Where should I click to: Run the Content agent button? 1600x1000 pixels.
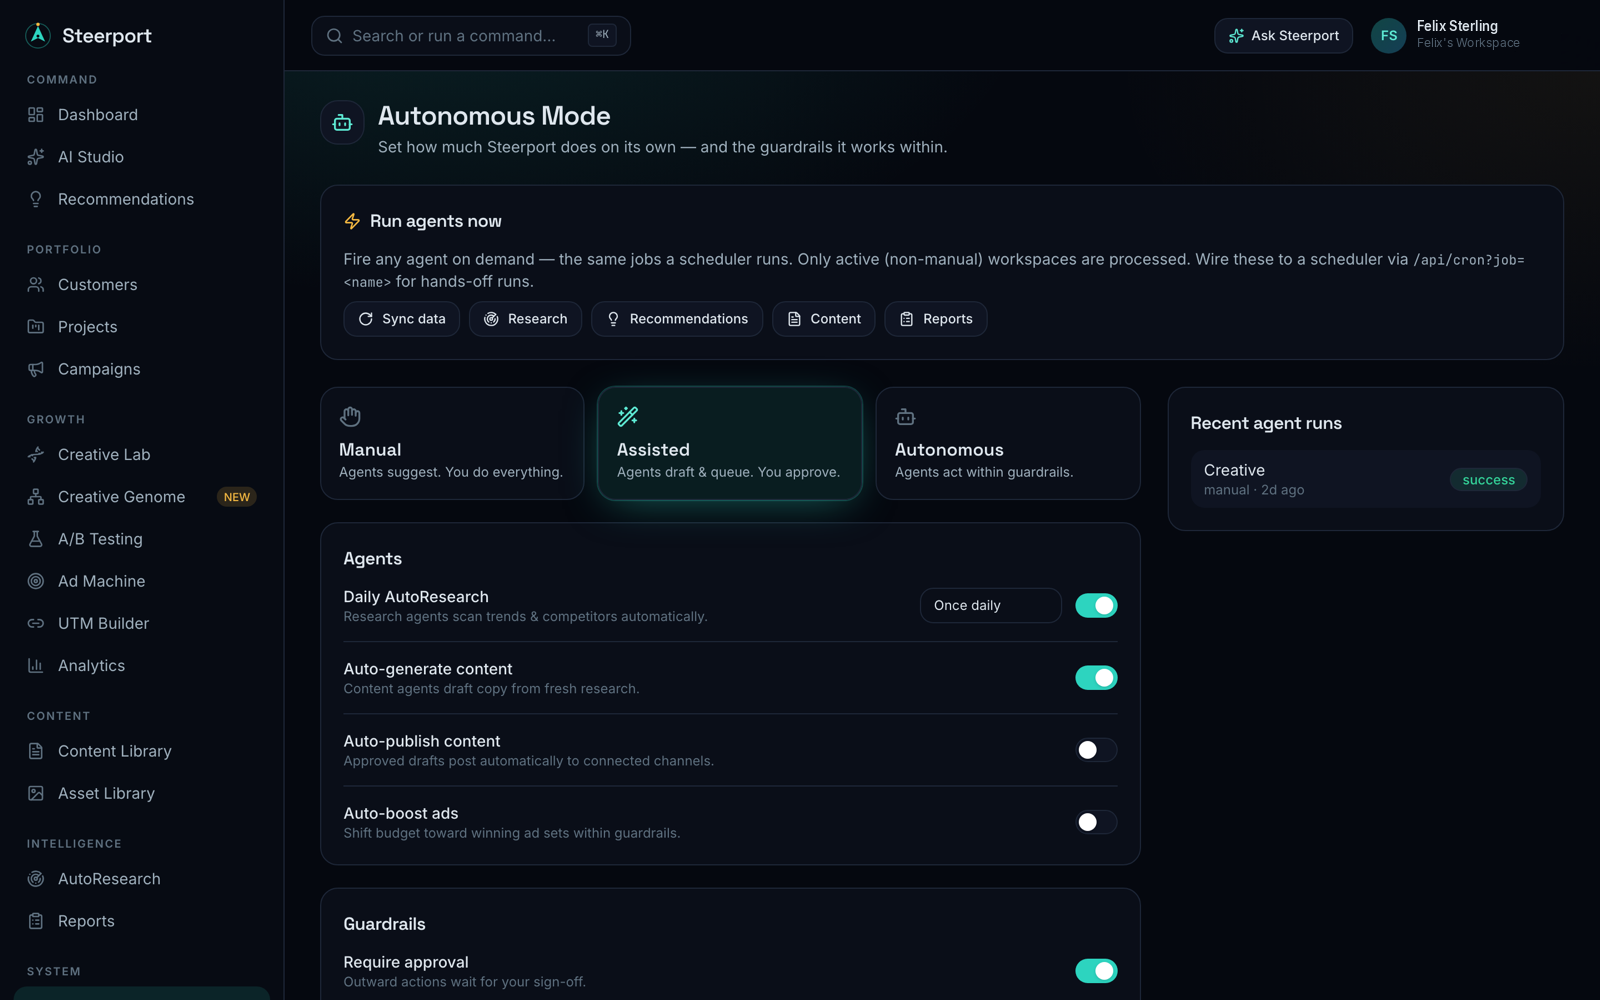[x=824, y=319]
